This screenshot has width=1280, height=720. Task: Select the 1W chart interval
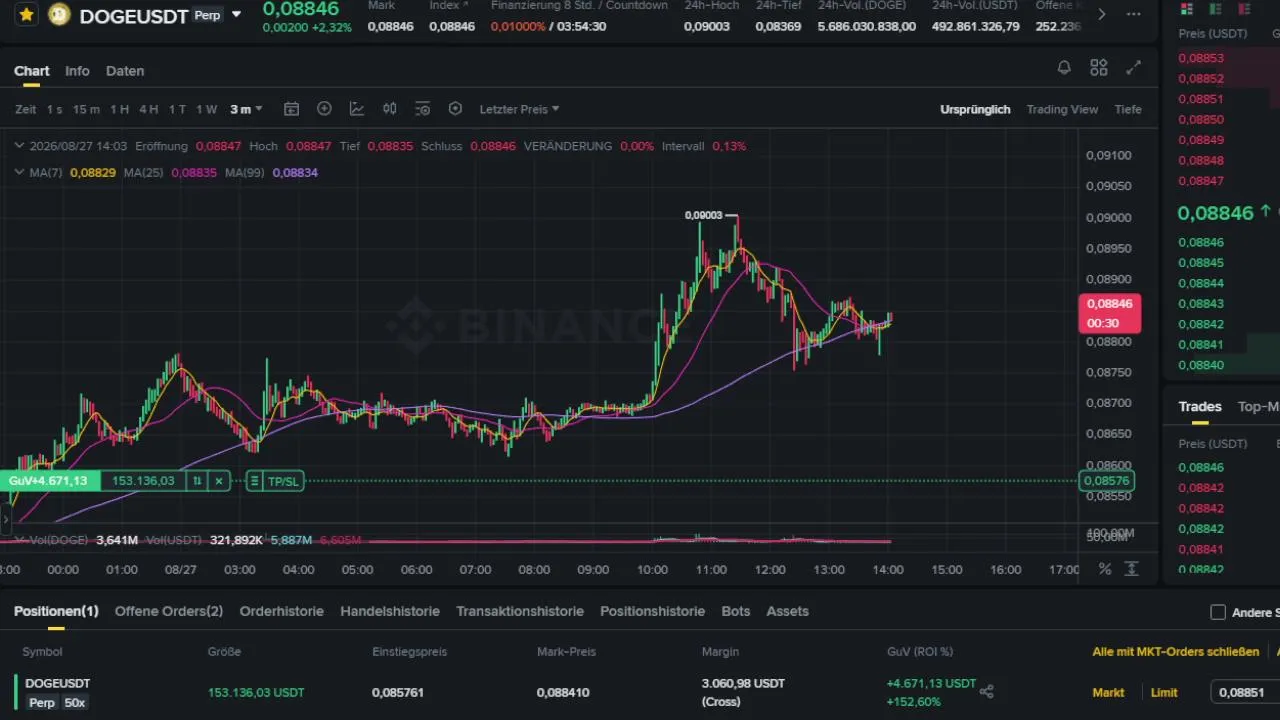[x=206, y=109]
